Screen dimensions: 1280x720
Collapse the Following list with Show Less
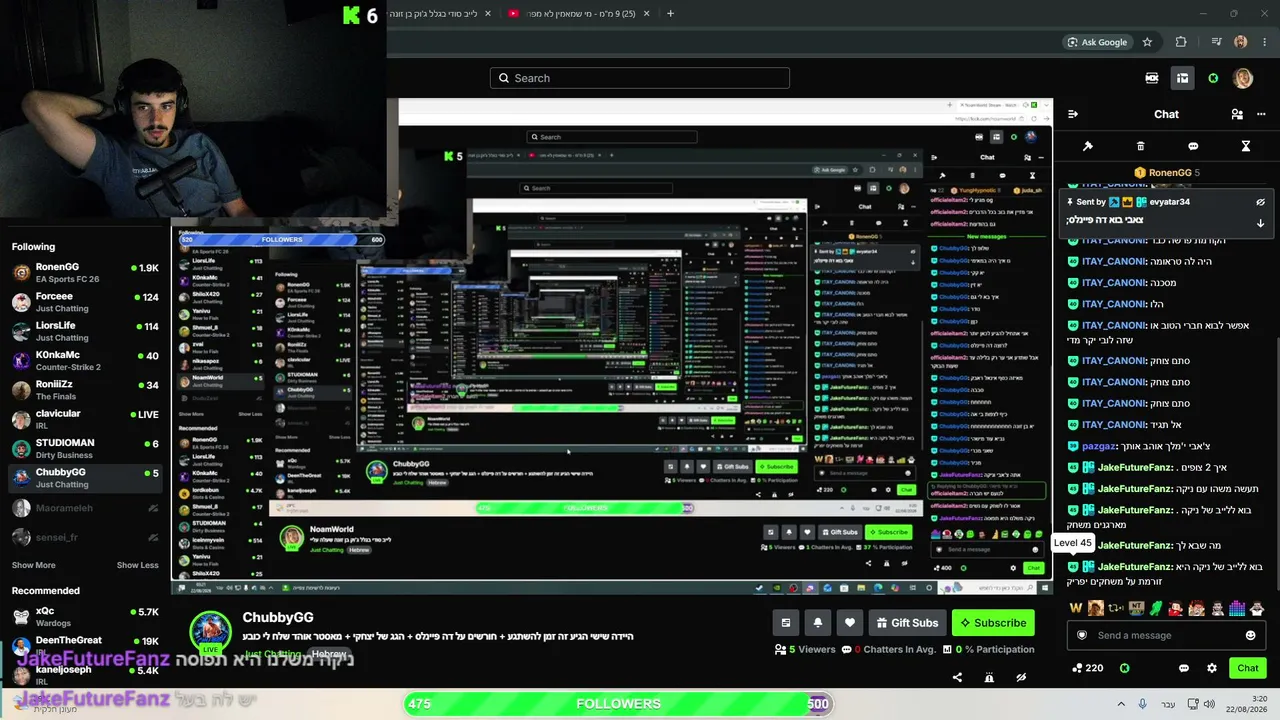(137, 565)
